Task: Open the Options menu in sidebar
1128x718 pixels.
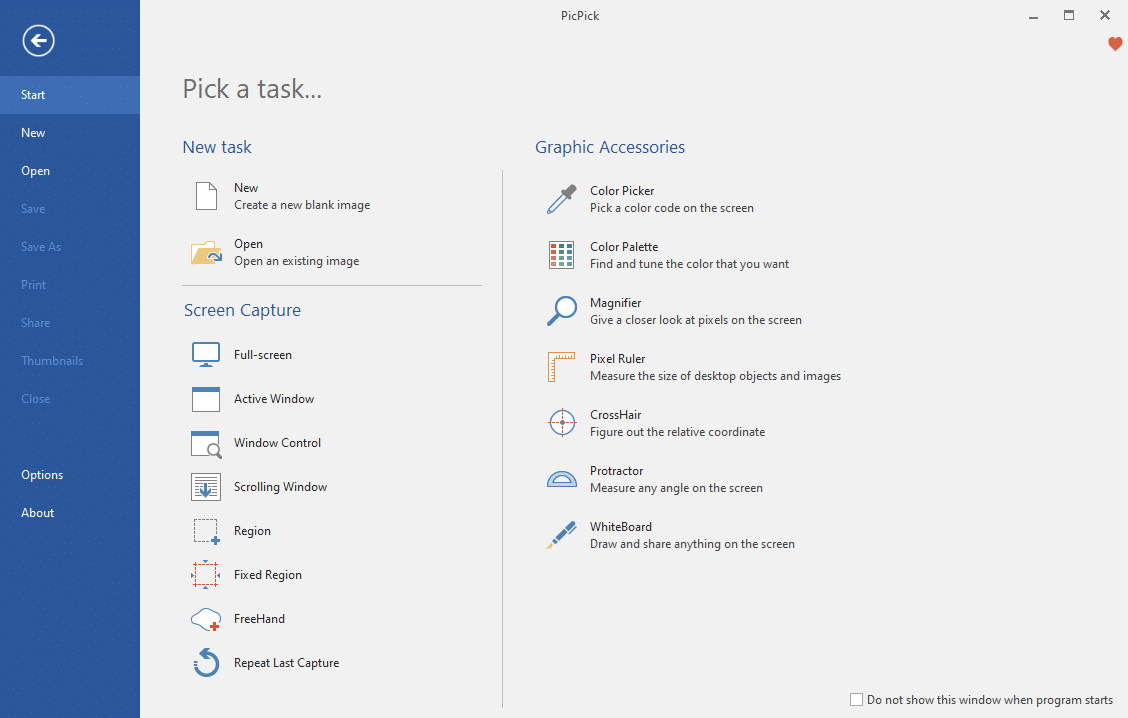Action: (42, 475)
